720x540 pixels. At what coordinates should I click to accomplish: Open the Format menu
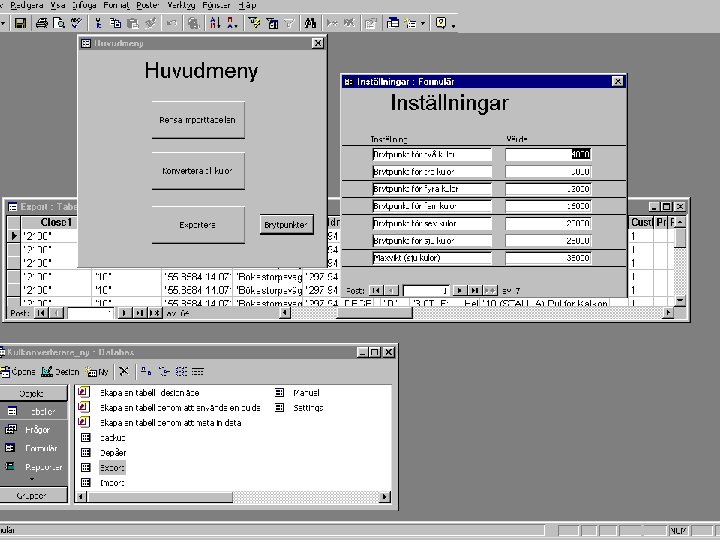point(116,6)
